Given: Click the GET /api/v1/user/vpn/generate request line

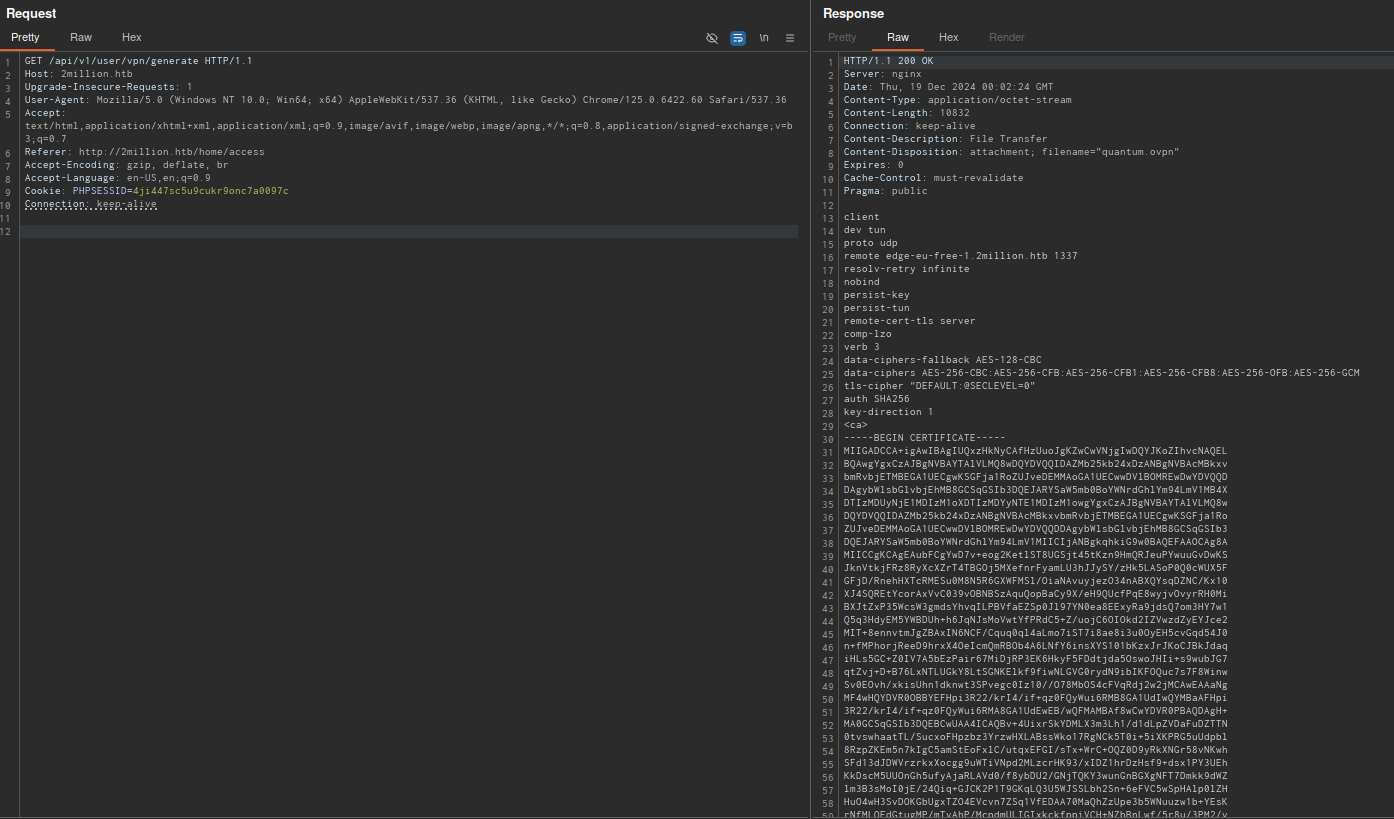Looking at the screenshot, I should click(x=138, y=61).
